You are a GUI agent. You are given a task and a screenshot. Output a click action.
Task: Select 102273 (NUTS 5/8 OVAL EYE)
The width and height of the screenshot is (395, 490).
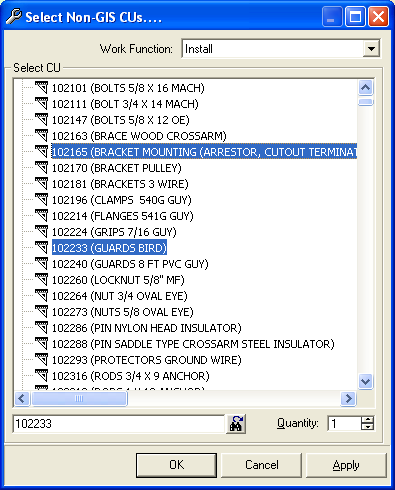tap(123, 312)
